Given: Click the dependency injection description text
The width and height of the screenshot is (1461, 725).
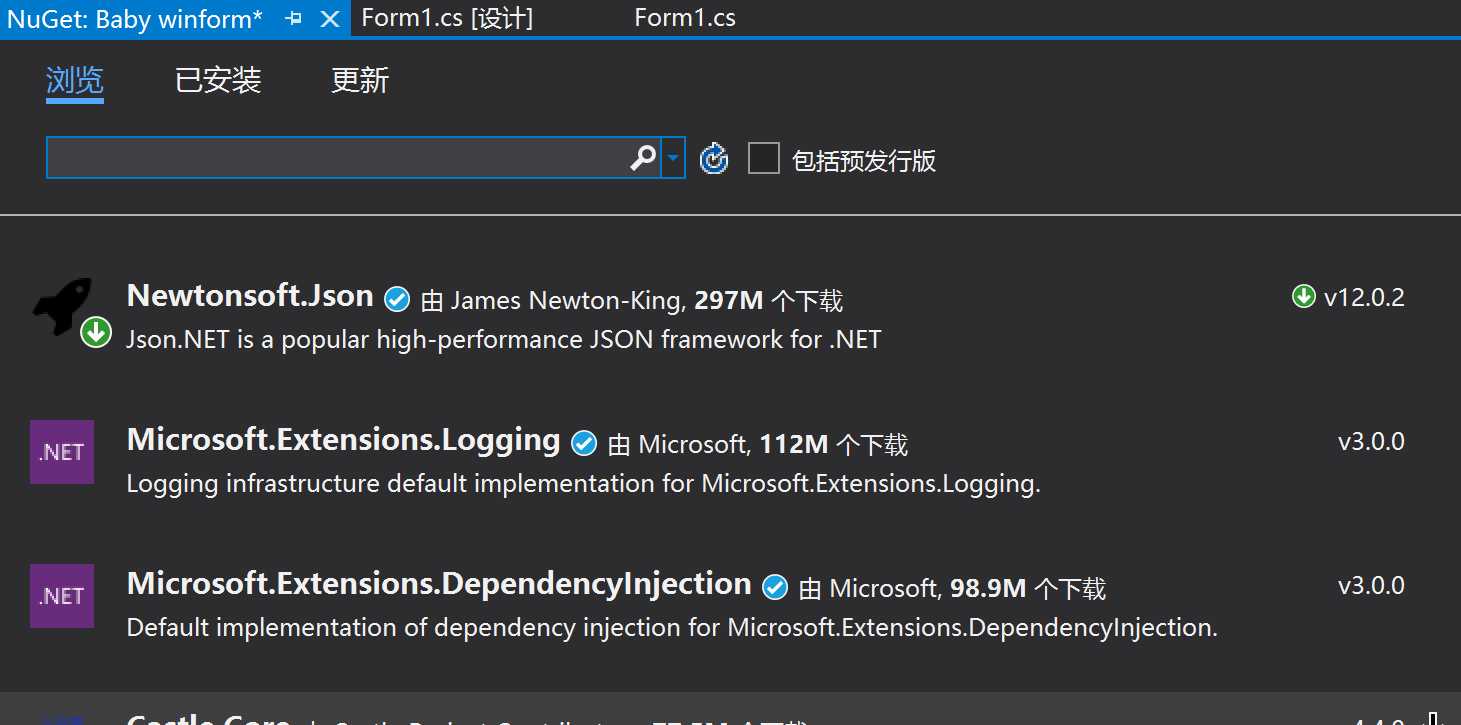Looking at the screenshot, I should coord(672,628).
